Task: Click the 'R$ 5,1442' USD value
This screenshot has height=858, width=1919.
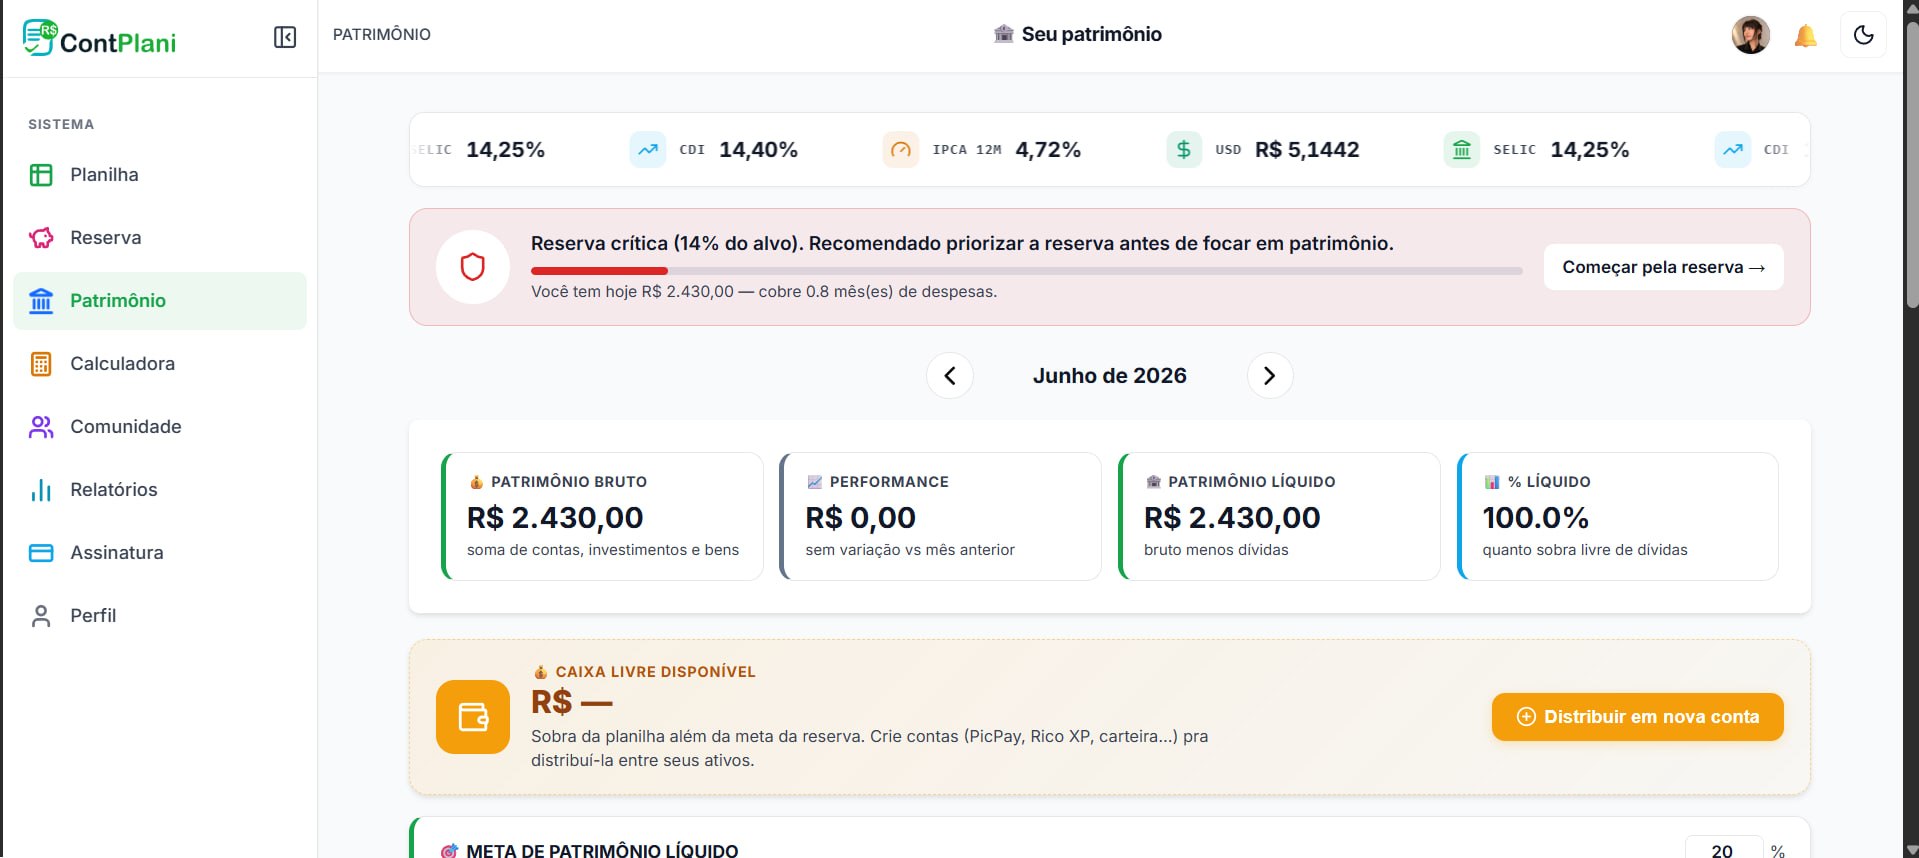Action: click(1307, 150)
